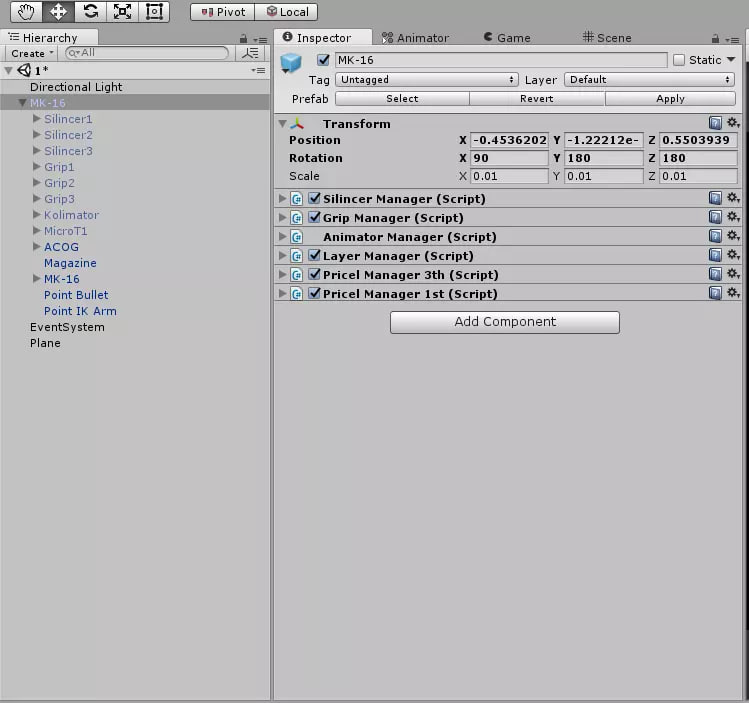Open Layer Manager script gear menu
The height and width of the screenshot is (703, 749).
coord(733,255)
